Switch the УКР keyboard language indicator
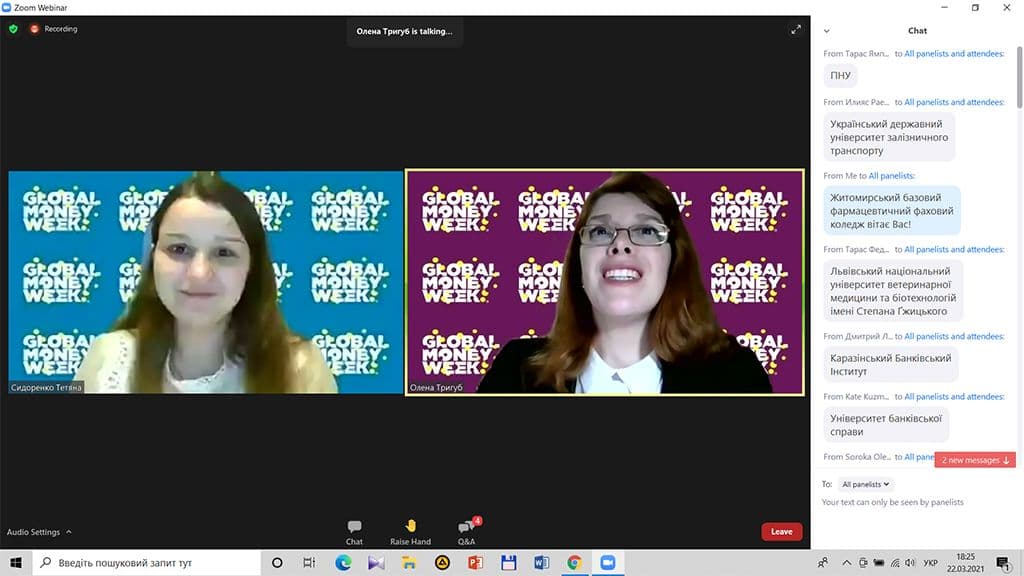 point(931,562)
